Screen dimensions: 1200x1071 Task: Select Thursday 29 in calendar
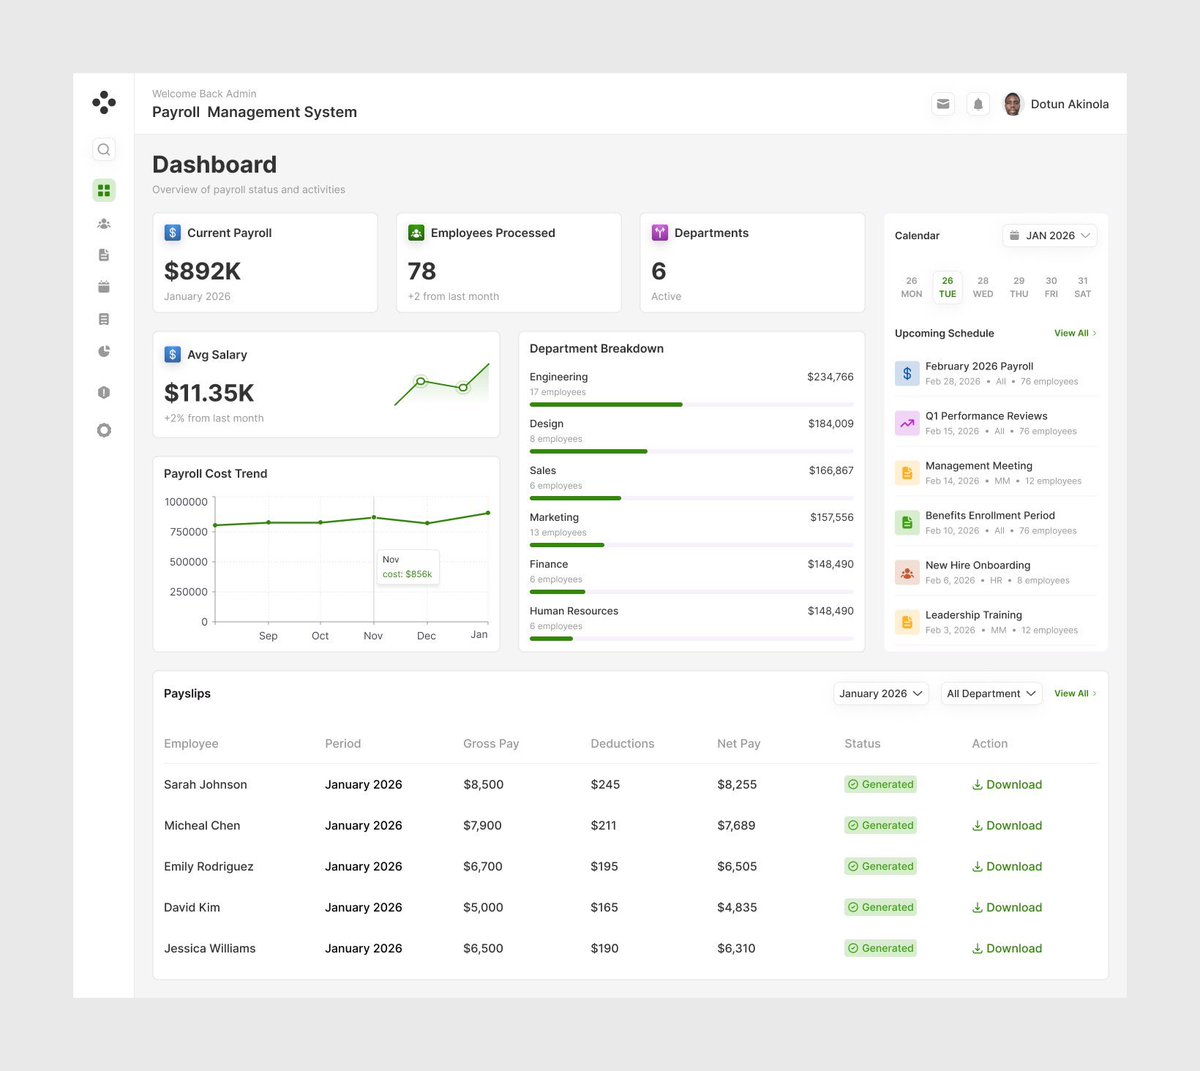1019,287
